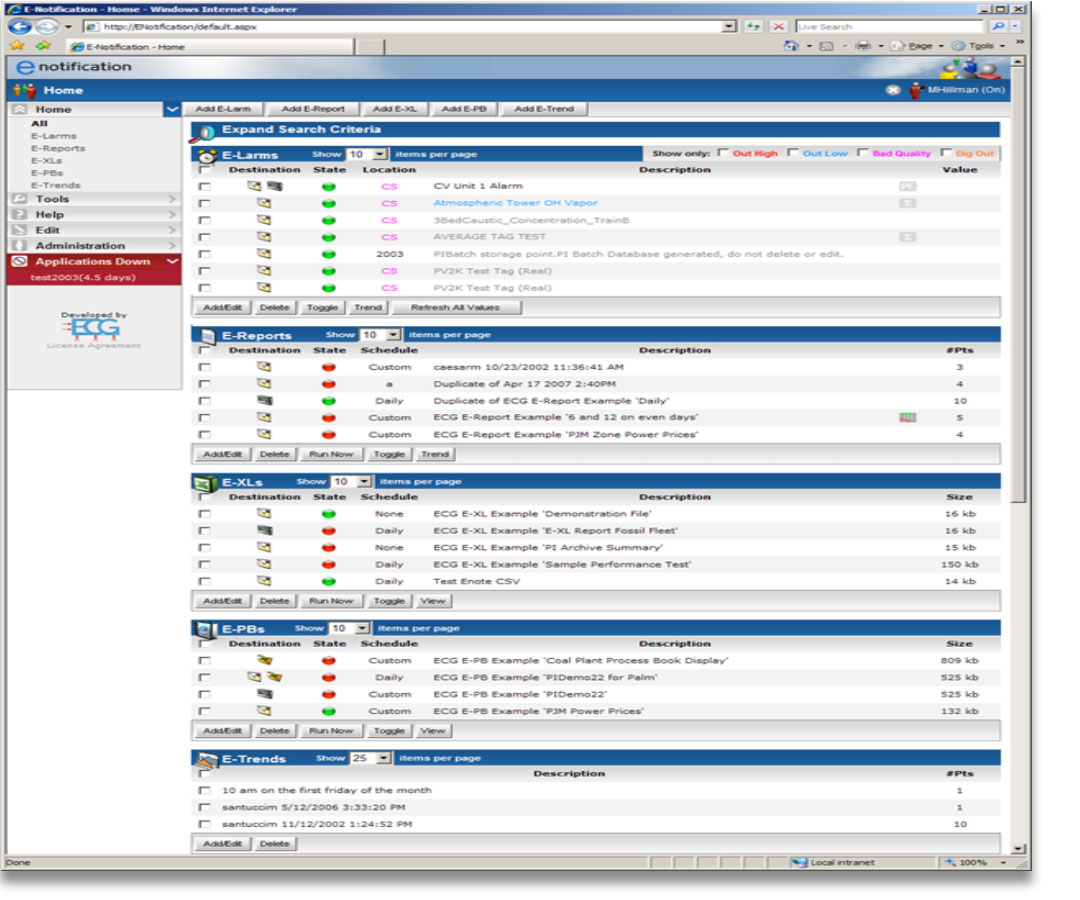Select E-Reports in the Home sidebar

(x=57, y=148)
